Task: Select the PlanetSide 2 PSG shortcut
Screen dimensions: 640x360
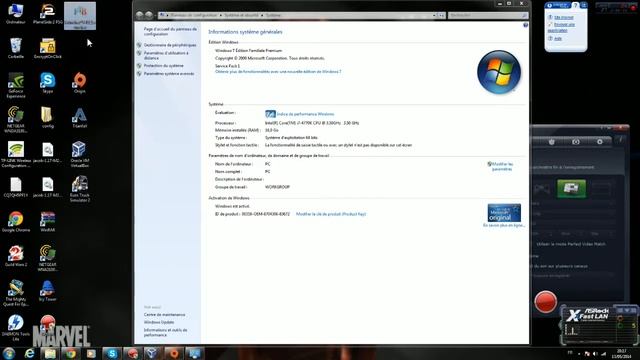Action: pyautogui.click(x=48, y=13)
